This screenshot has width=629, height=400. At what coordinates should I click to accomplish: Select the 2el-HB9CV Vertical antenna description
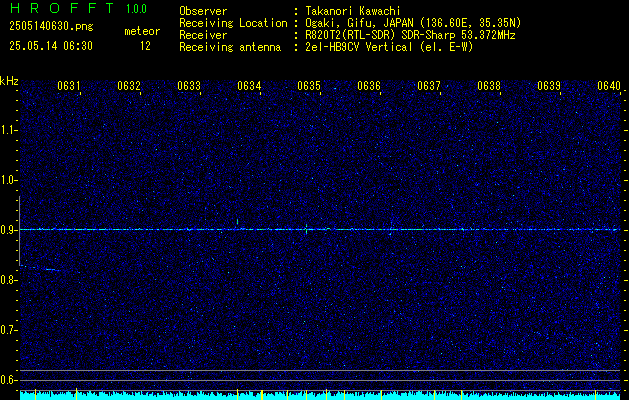coord(388,47)
